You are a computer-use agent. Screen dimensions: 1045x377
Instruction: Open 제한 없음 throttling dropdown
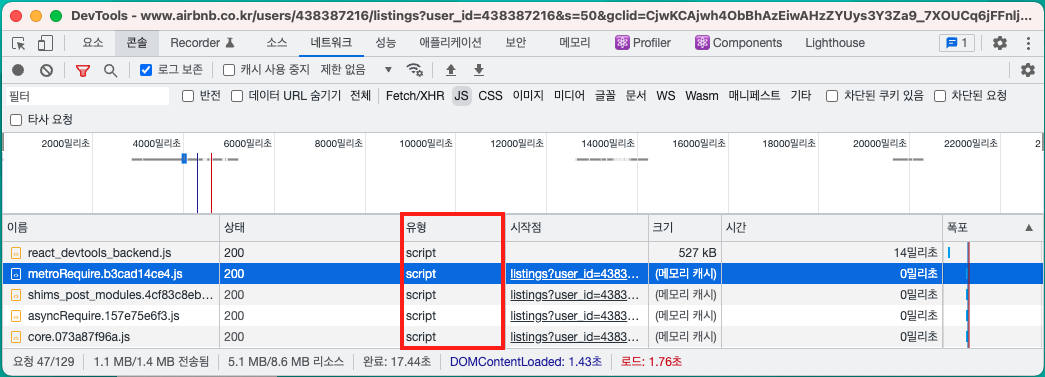click(357, 70)
